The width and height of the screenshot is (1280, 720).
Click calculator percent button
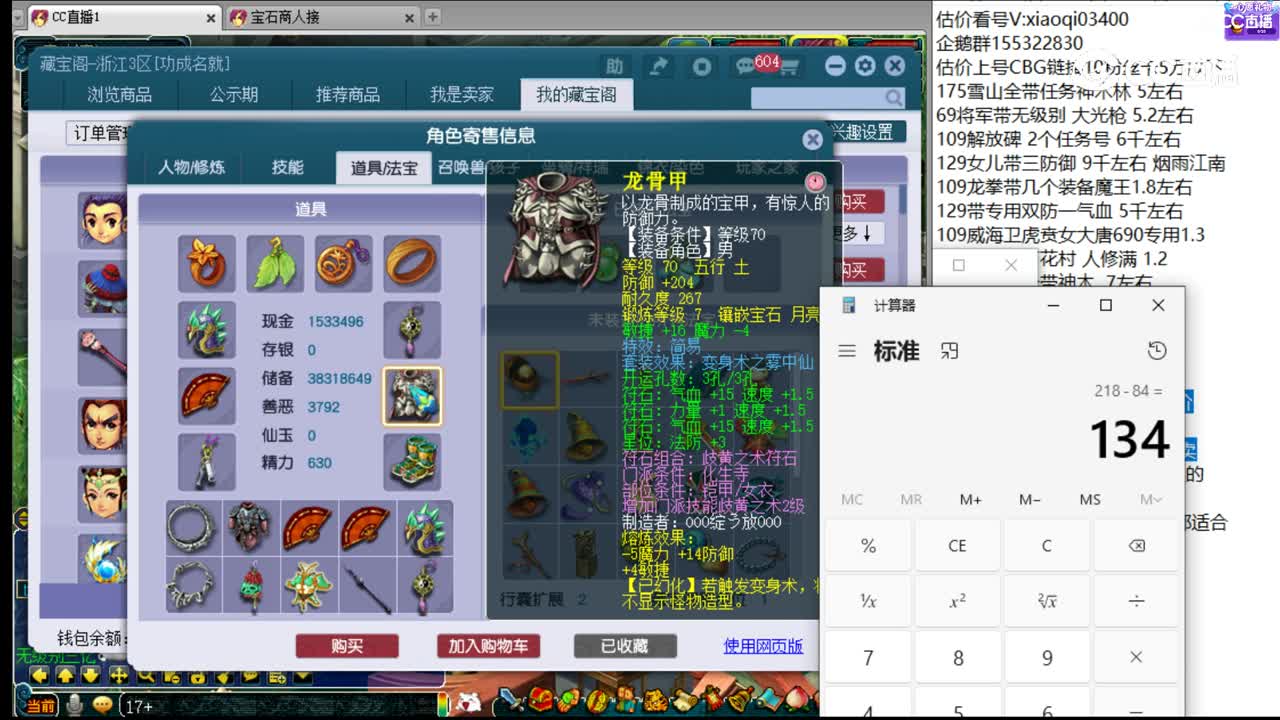868,546
